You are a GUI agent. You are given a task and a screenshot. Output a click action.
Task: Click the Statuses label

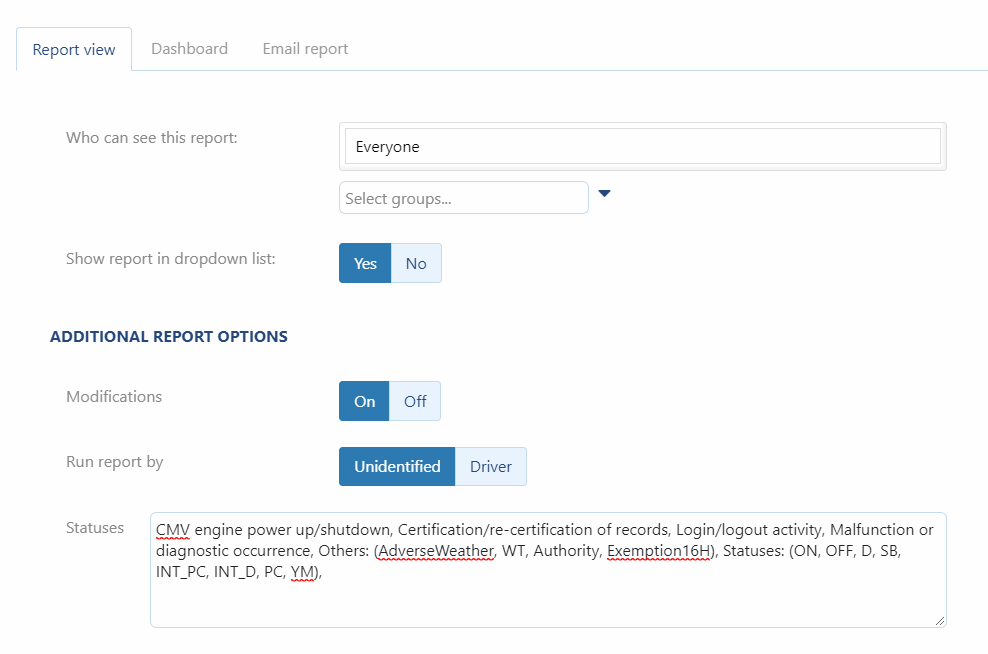pyautogui.click(x=95, y=527)
